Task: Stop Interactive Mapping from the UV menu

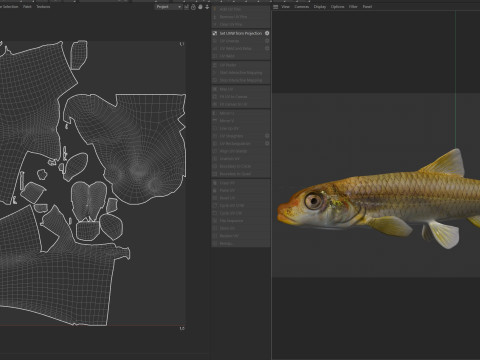Action: click(x=241, y=80)
